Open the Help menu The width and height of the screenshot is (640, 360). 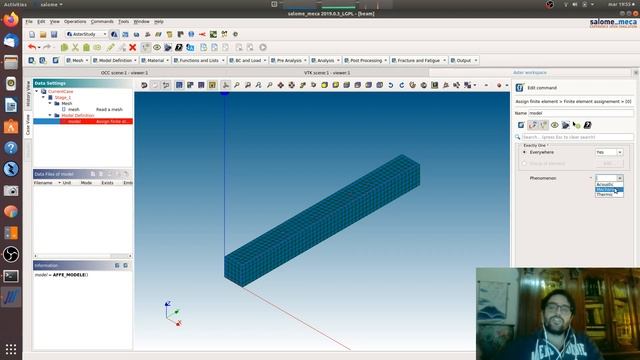tap(159, 22)
